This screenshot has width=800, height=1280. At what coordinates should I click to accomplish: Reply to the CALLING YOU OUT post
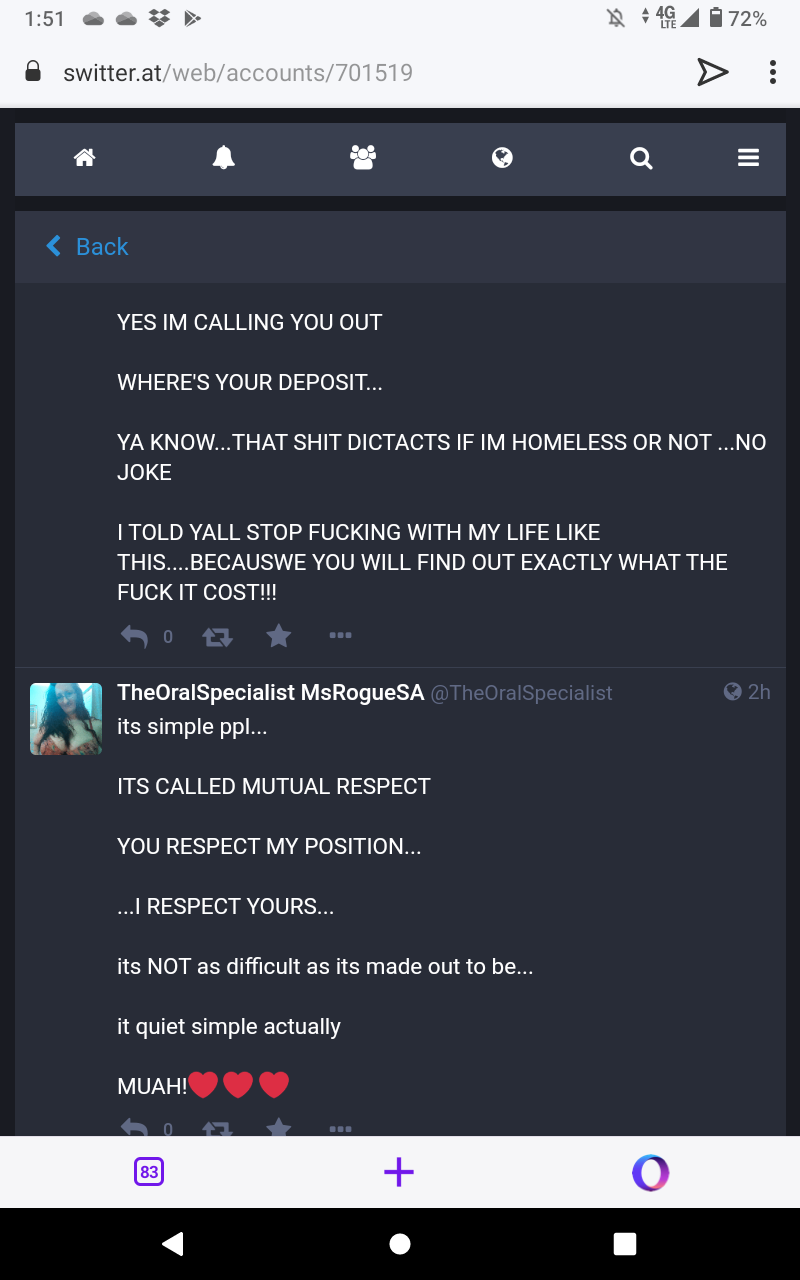click(x=134, y=636)
